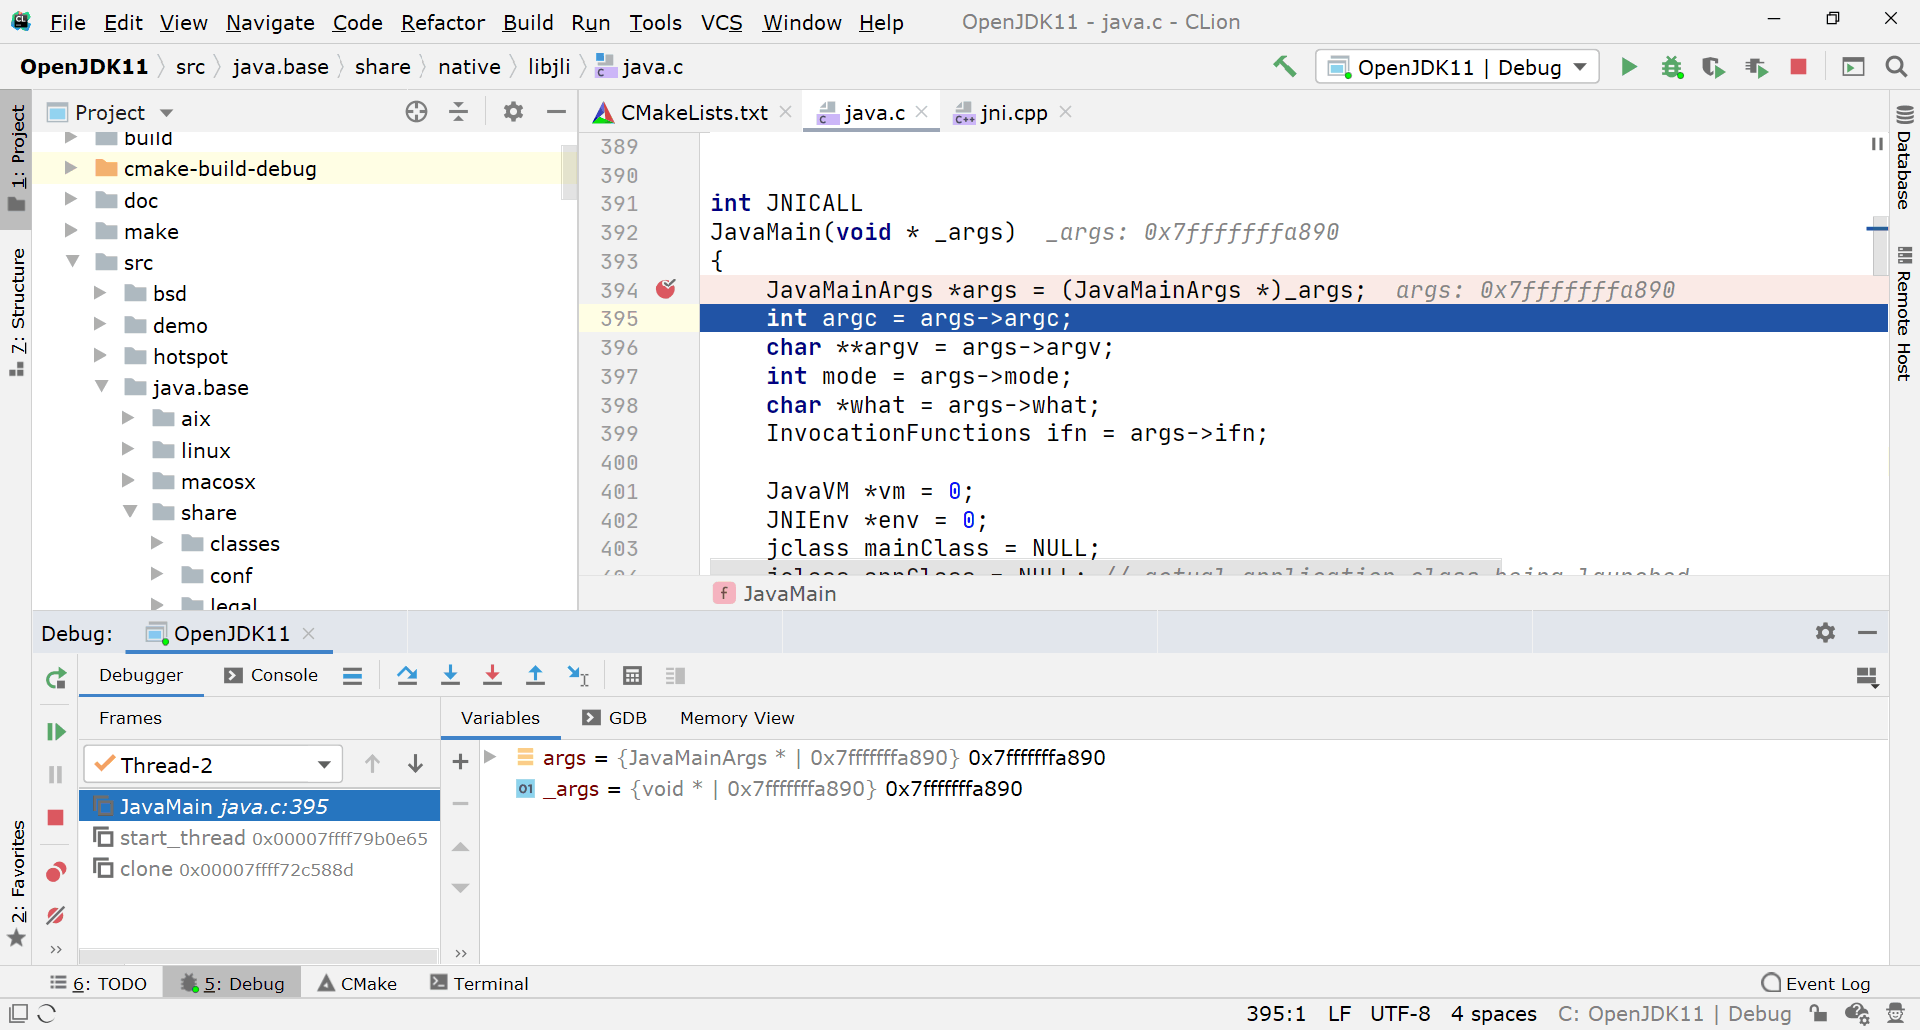Open Evaluate Expression calculator icon
The height and width of the screenshot is (1030, 1920).
632,676
